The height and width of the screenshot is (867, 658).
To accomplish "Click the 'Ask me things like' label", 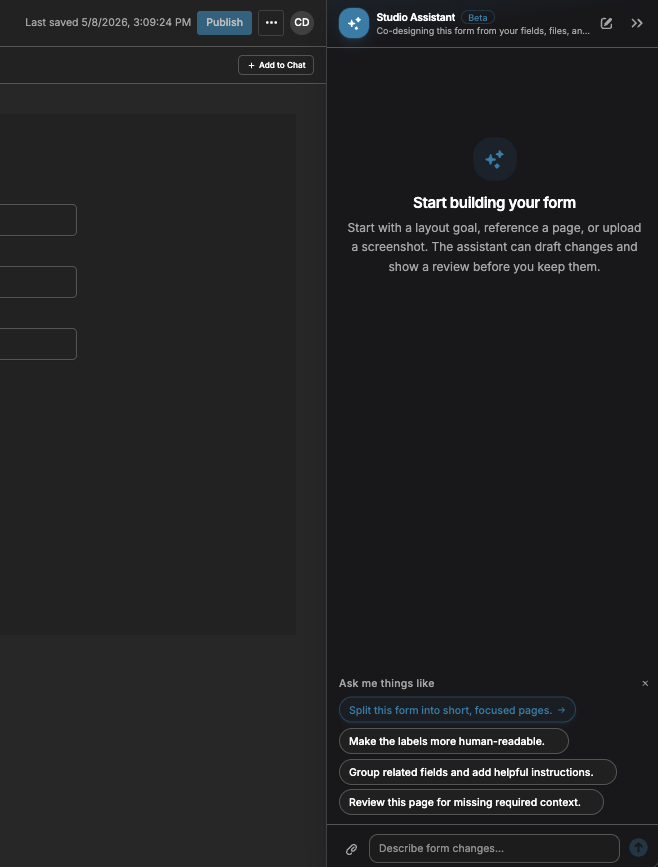I will (387, 683).
